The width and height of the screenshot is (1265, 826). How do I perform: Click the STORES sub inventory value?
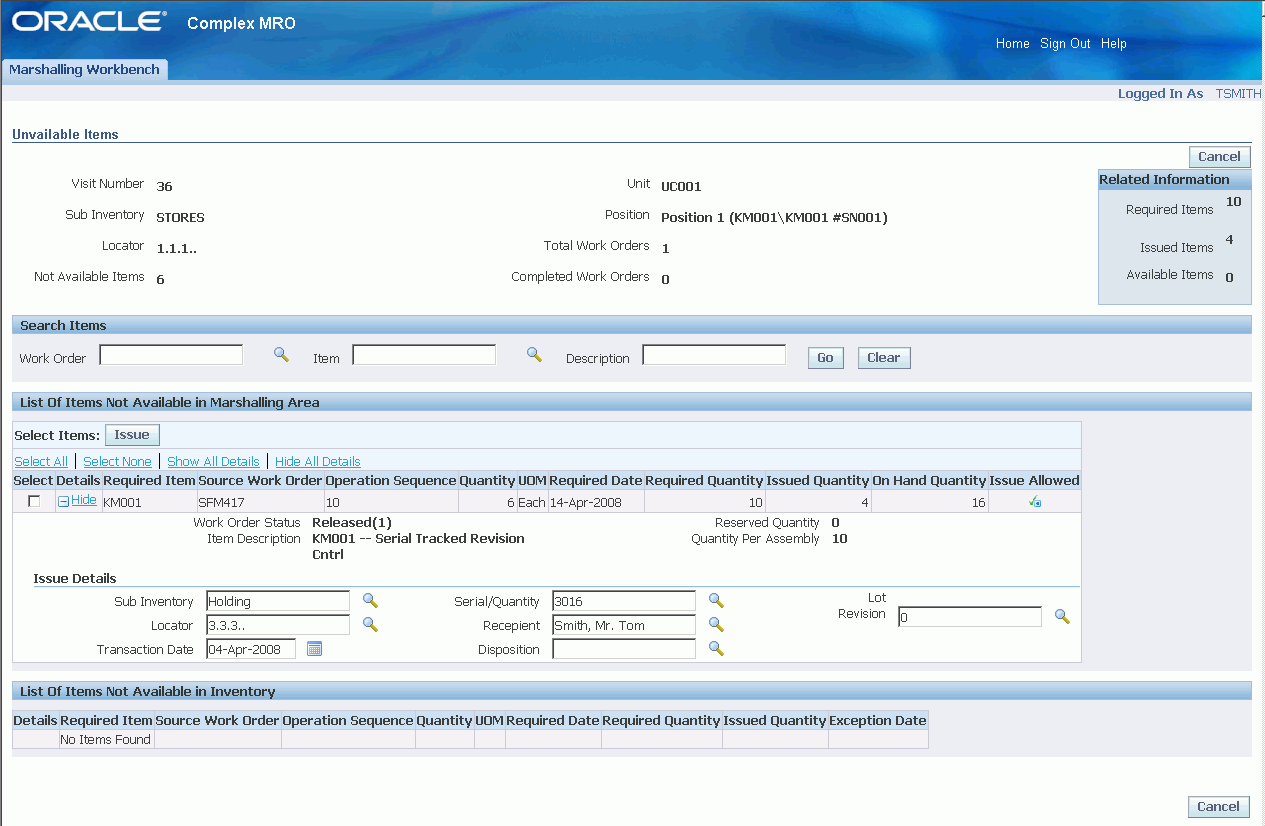[180, 216]
